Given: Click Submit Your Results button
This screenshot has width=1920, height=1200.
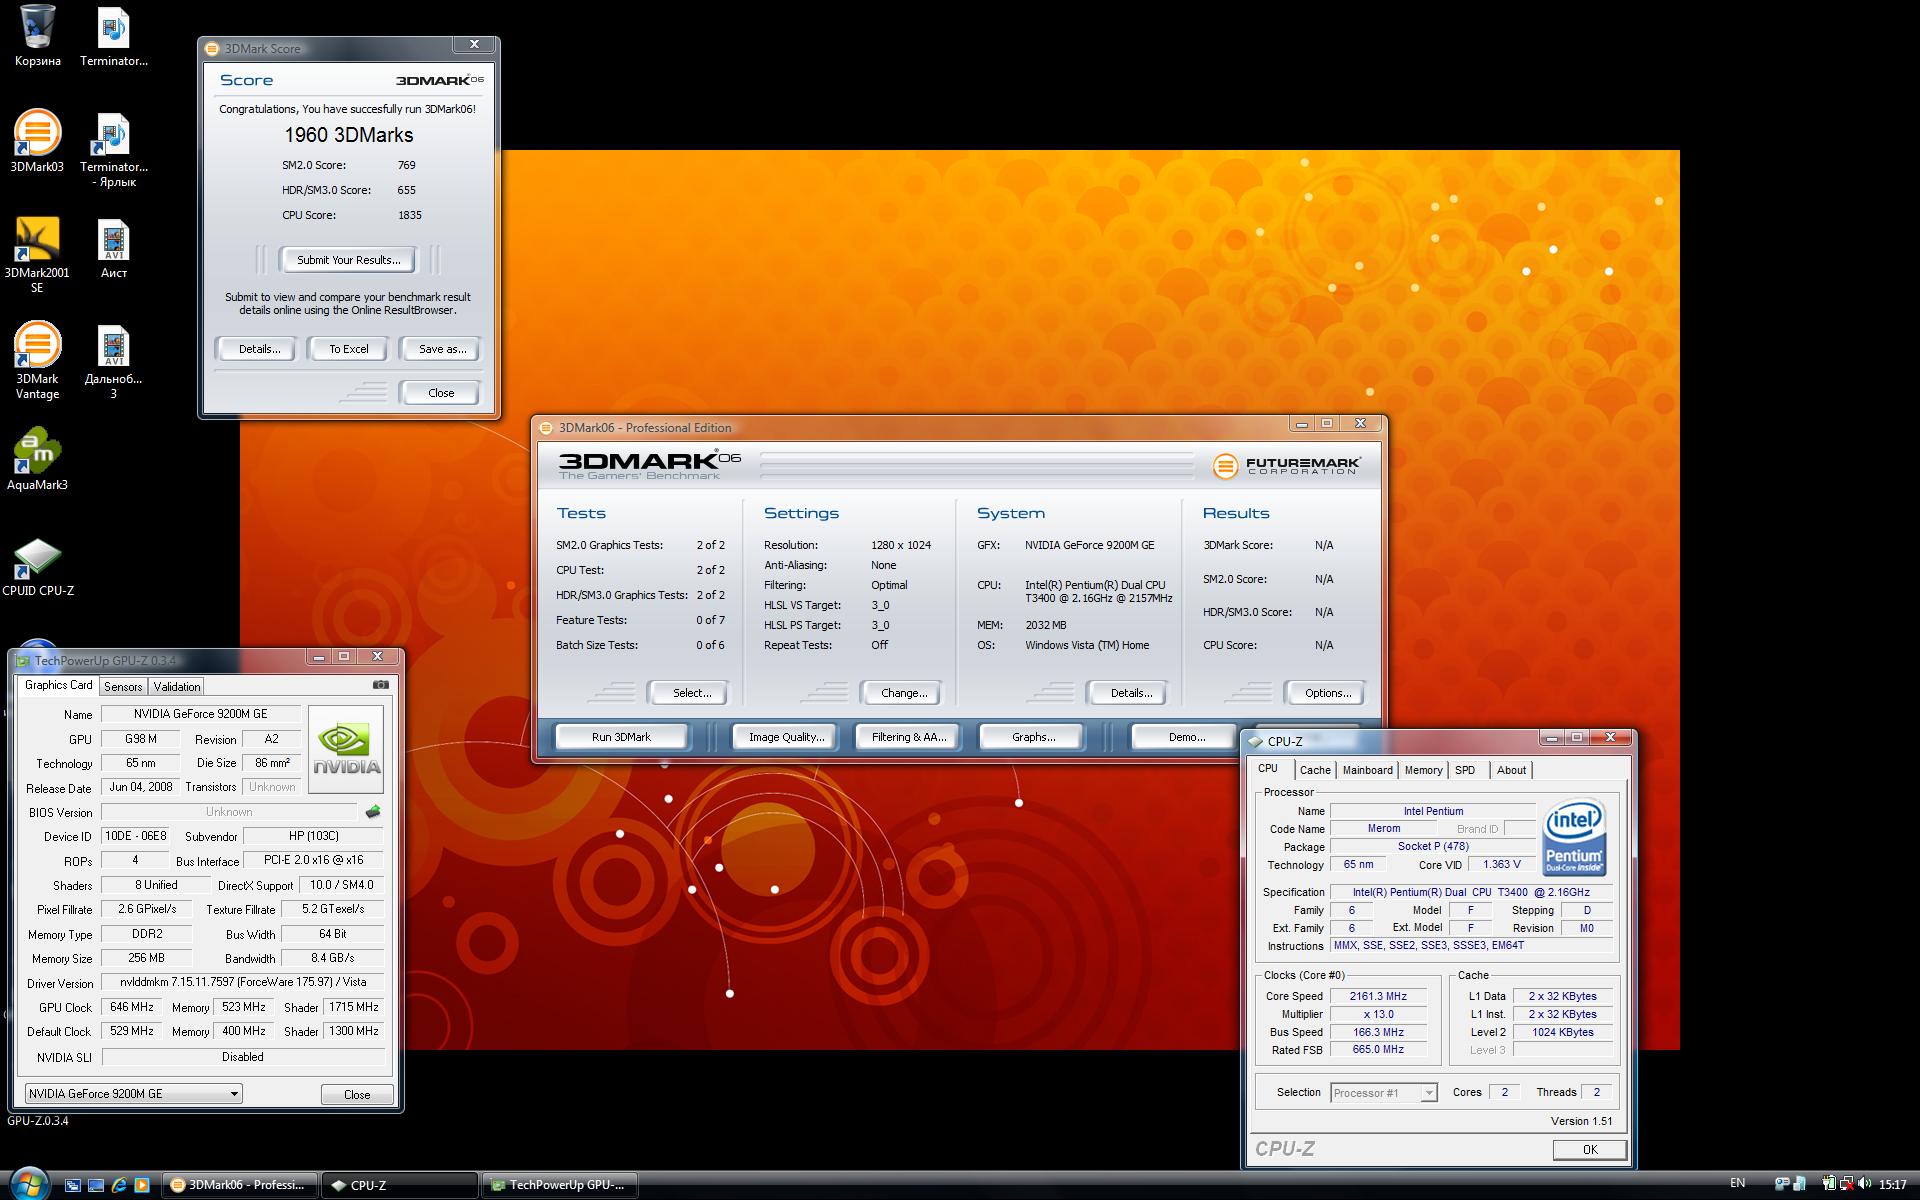Looking at the screenshot, I should coord(348,260).
